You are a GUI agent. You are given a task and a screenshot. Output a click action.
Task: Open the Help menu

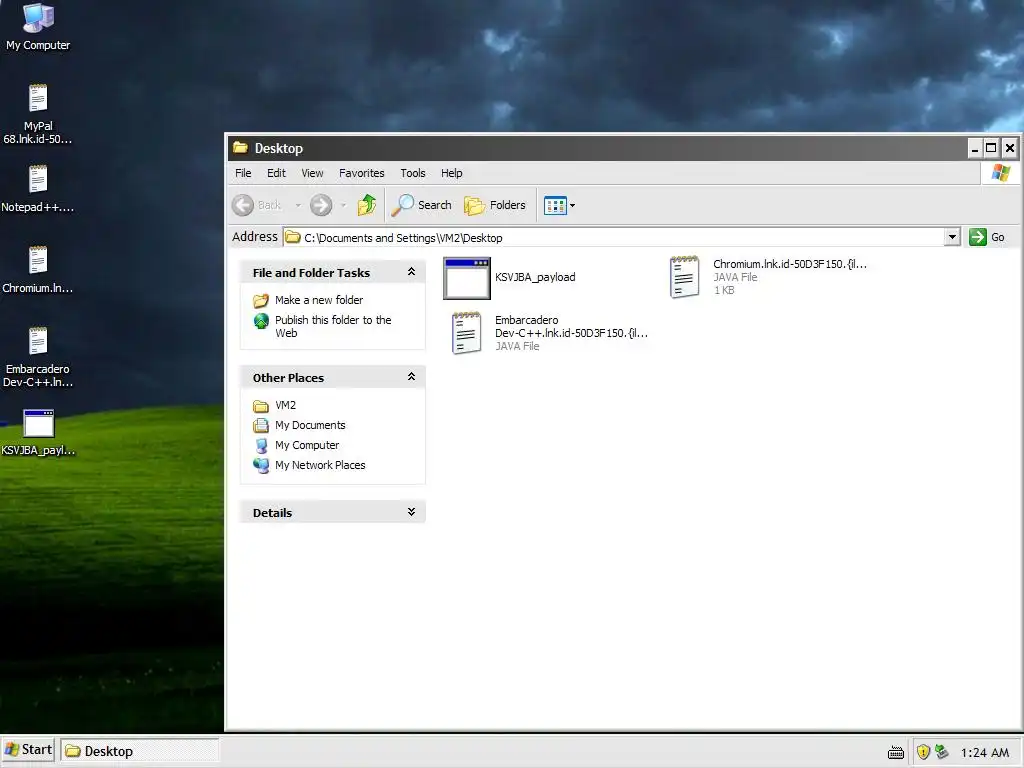tap(451, 173)
